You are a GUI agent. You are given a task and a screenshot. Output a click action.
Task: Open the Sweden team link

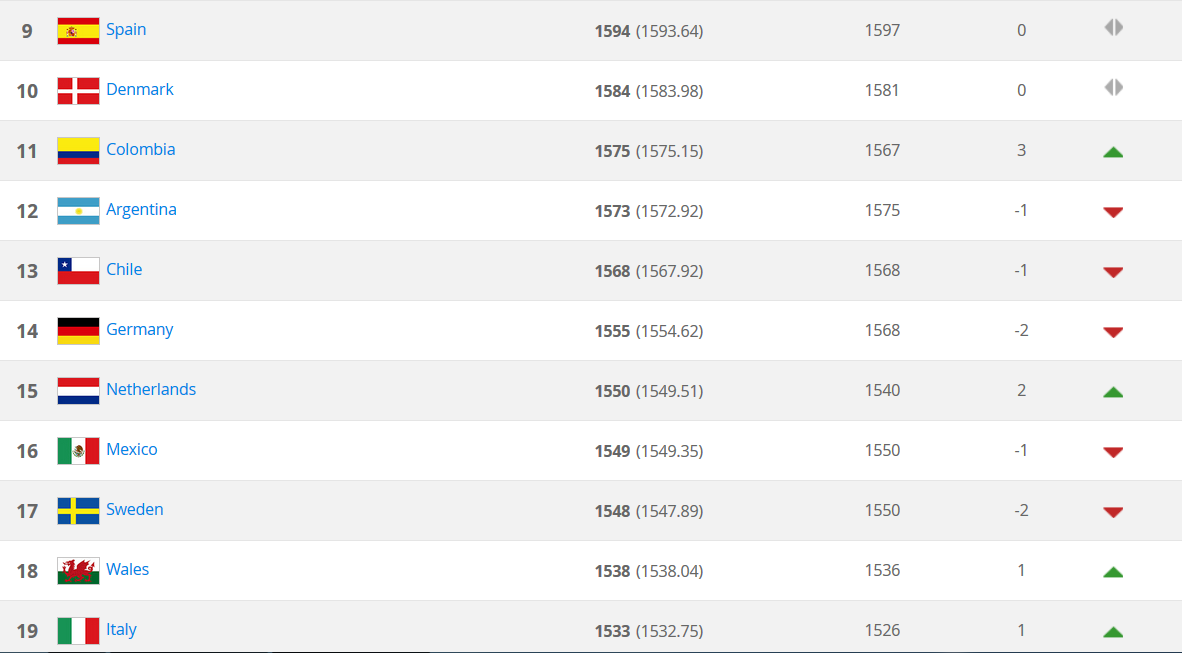point(135,509)
